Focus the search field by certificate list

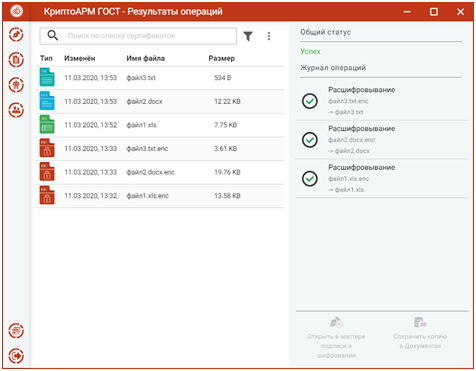(138, 36)
